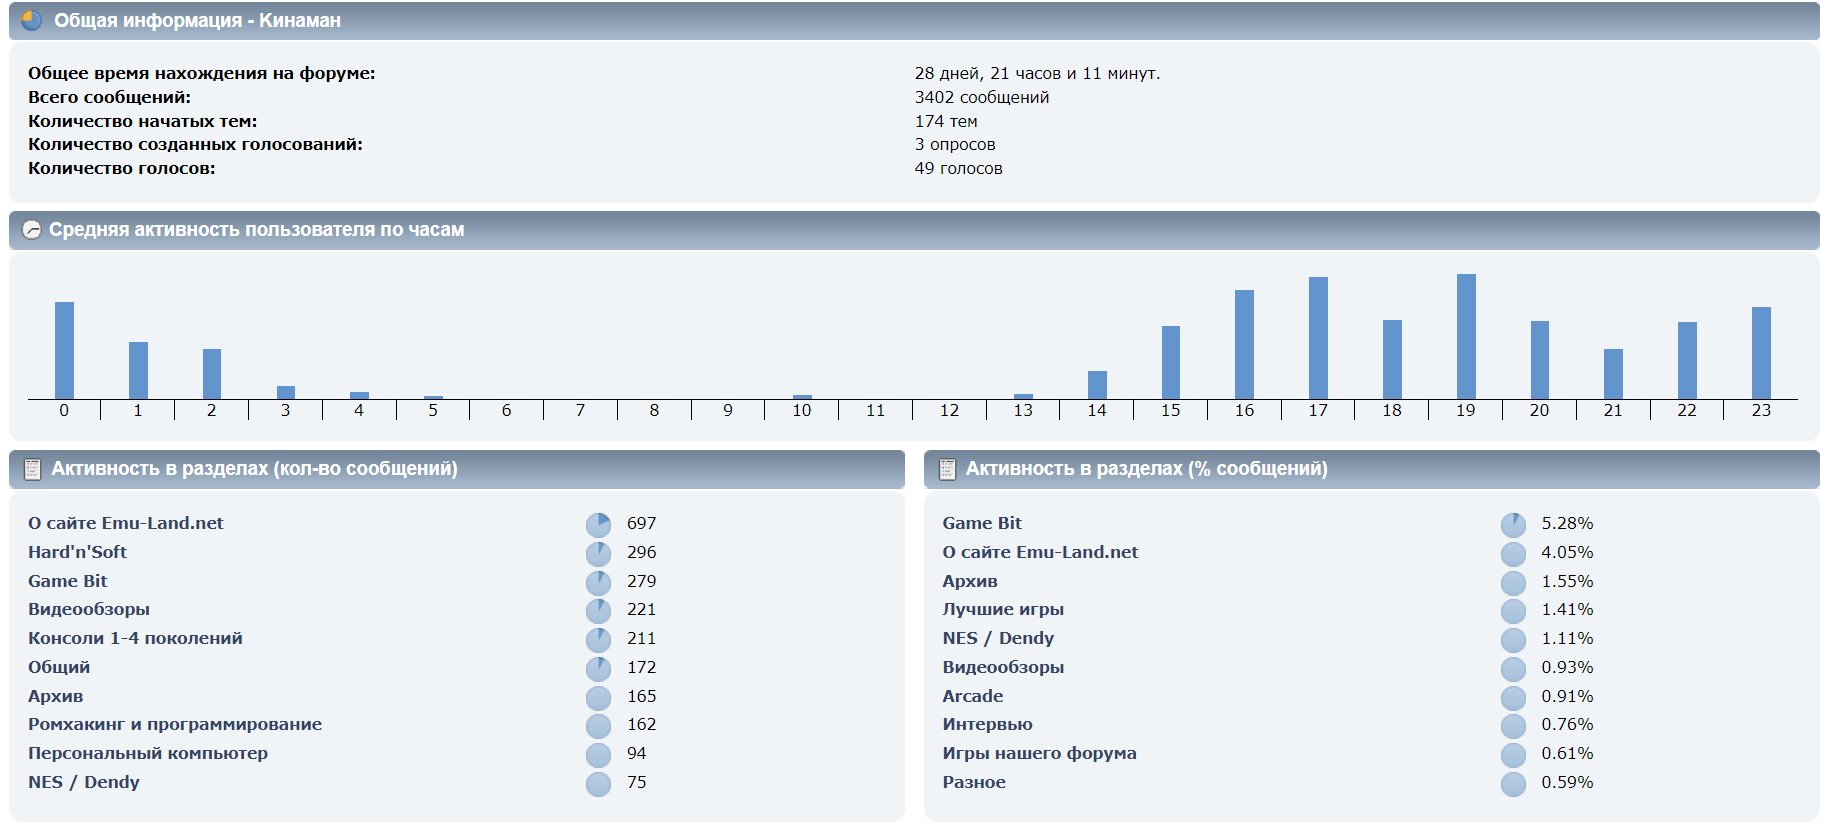Click the activity bar for hour 2
This screenshot has width=1822, height=825.
click(x=212, y=374)
